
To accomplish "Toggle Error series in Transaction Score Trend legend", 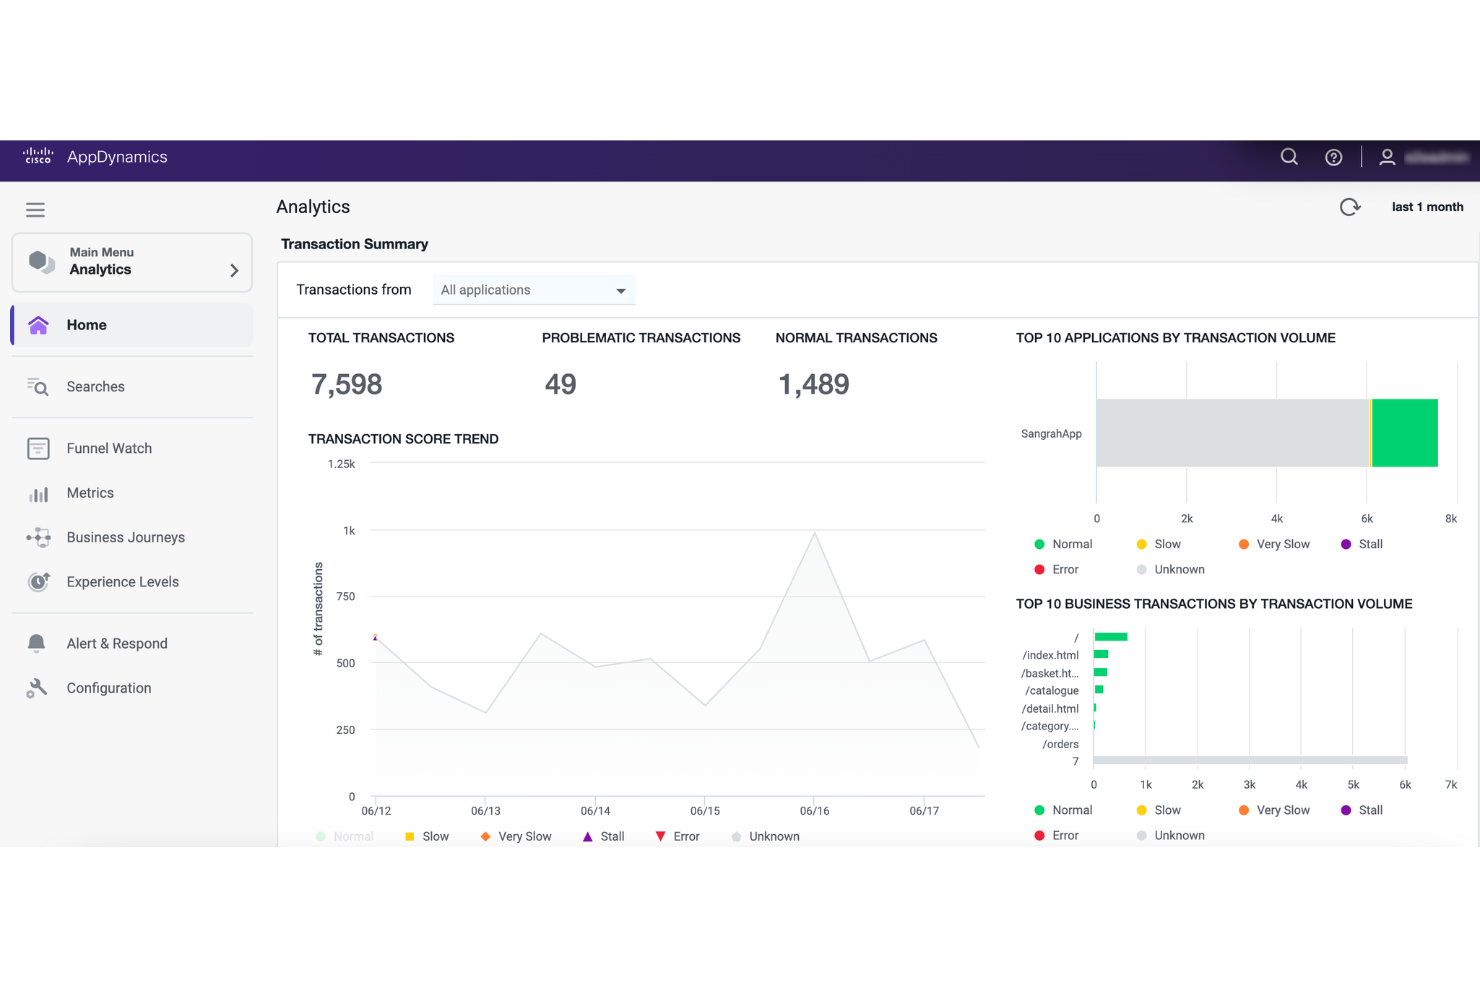I will click(x=677, y=837).
